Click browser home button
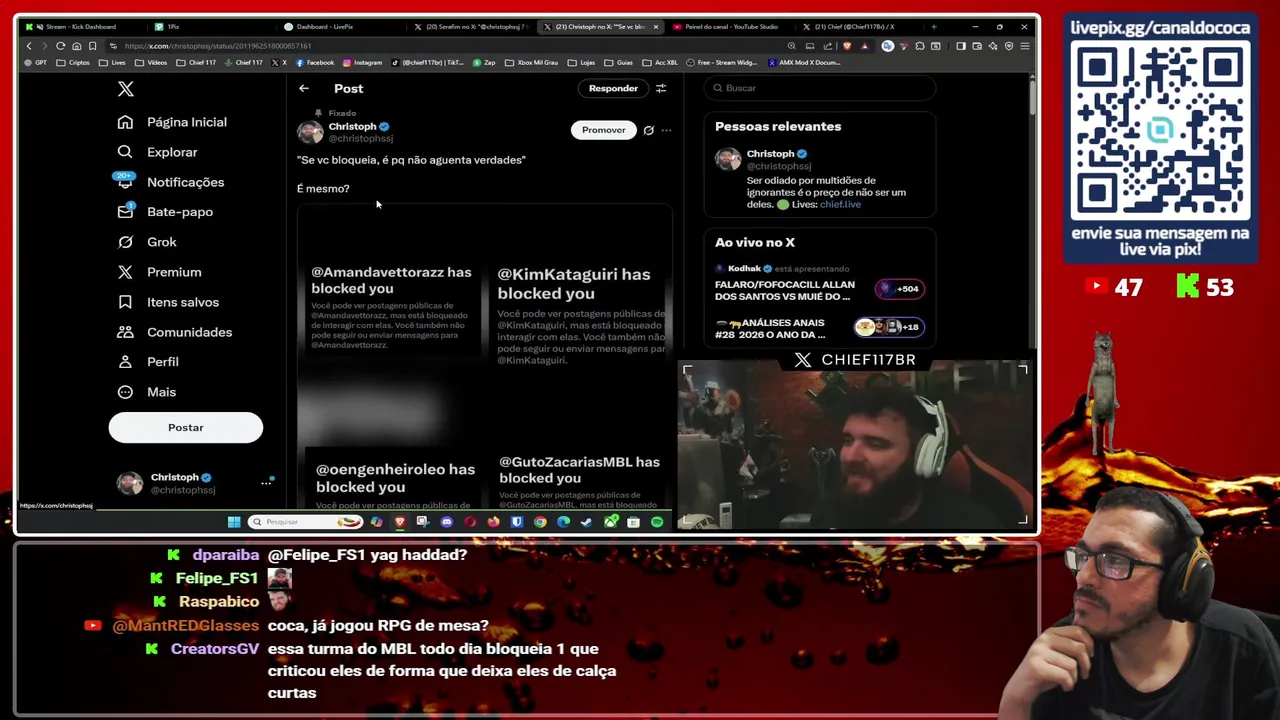 point(77,46)
